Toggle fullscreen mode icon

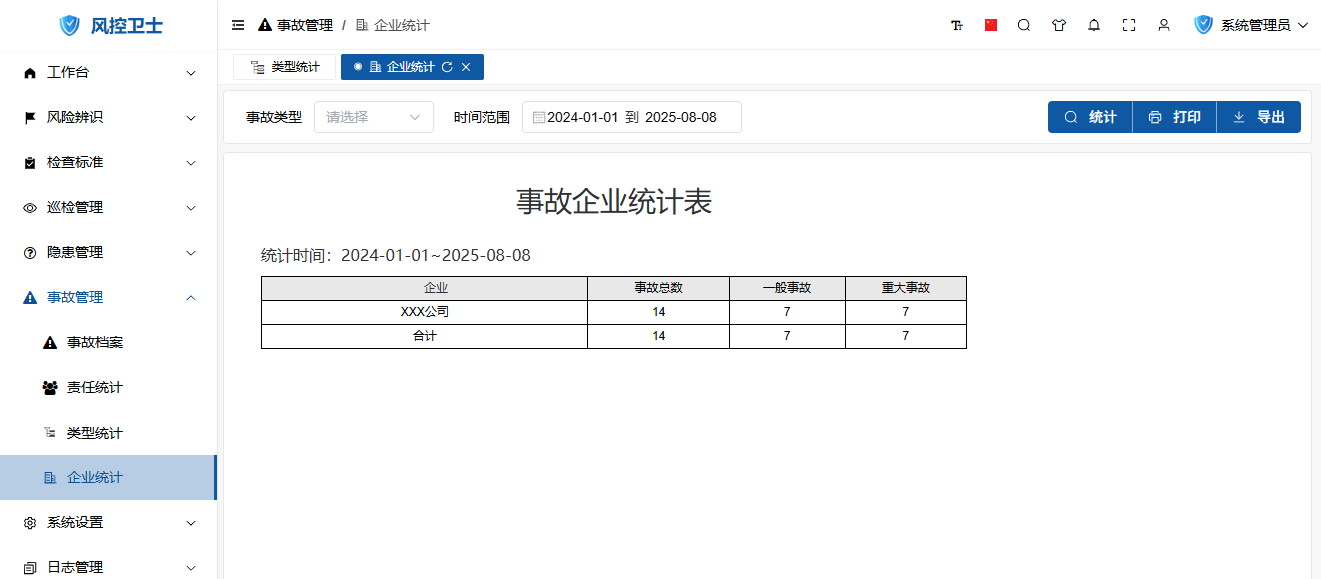(x=1129, y=26)
